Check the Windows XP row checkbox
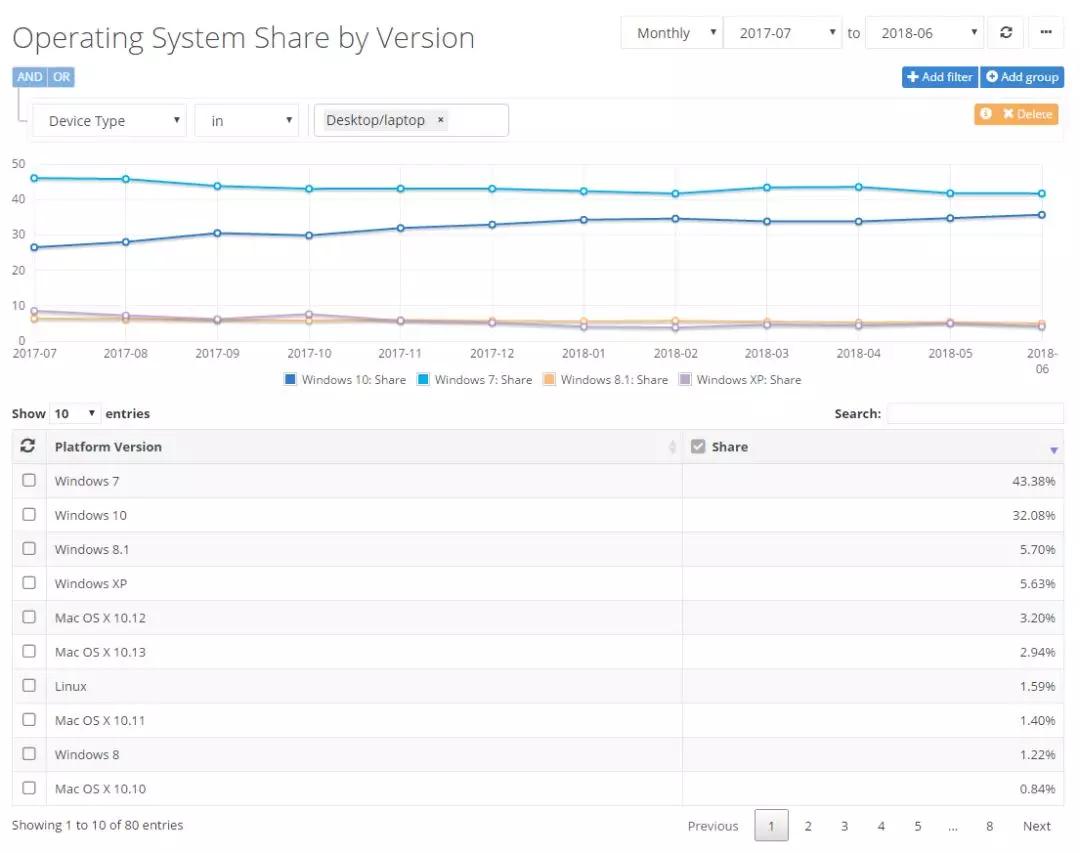Image resolution: width=1080 pixels, height=853 pixels. point(29,583)
